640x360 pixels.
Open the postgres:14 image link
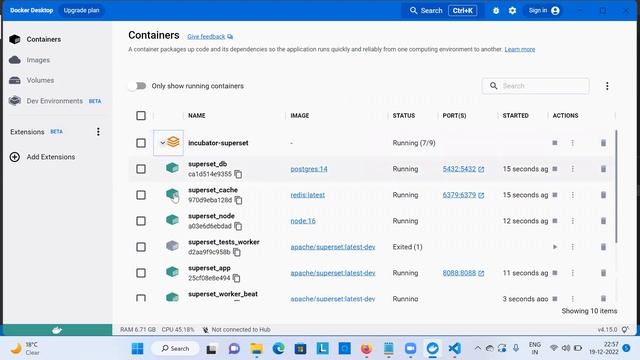[309, 169]
